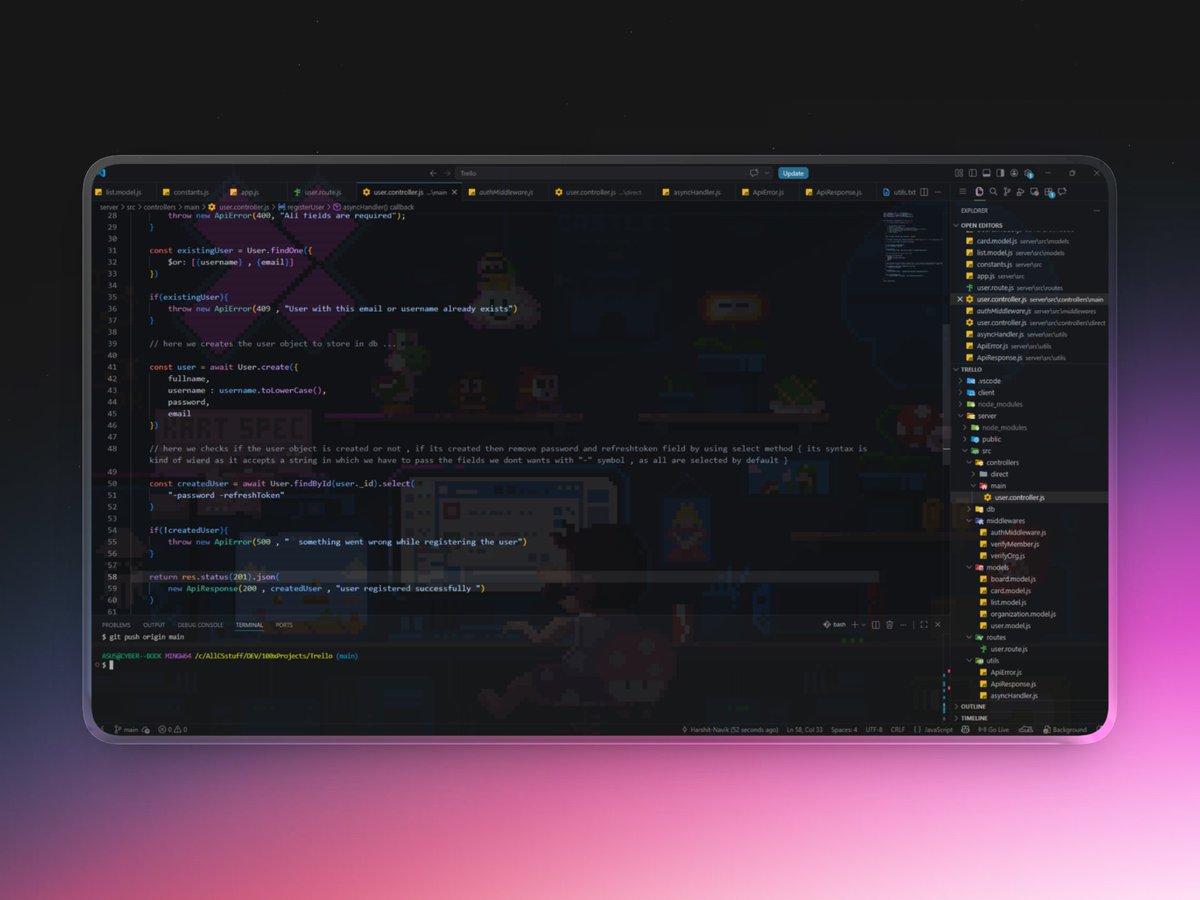
Task: Click the split editor icon
Action: coord(924,191)
